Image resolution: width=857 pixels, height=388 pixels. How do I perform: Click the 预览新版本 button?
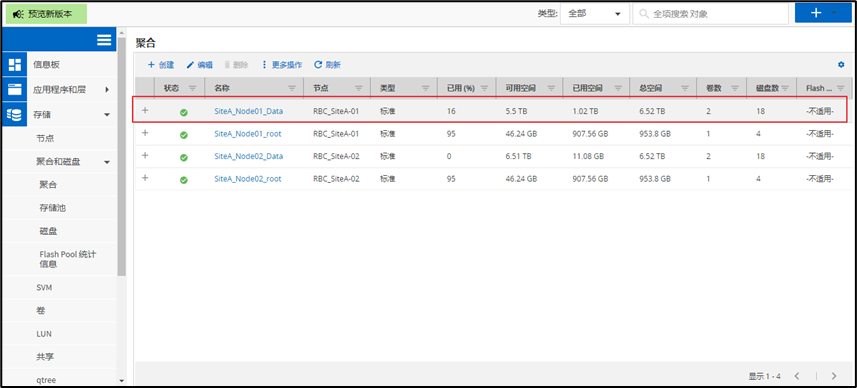[x=46, y=14]
